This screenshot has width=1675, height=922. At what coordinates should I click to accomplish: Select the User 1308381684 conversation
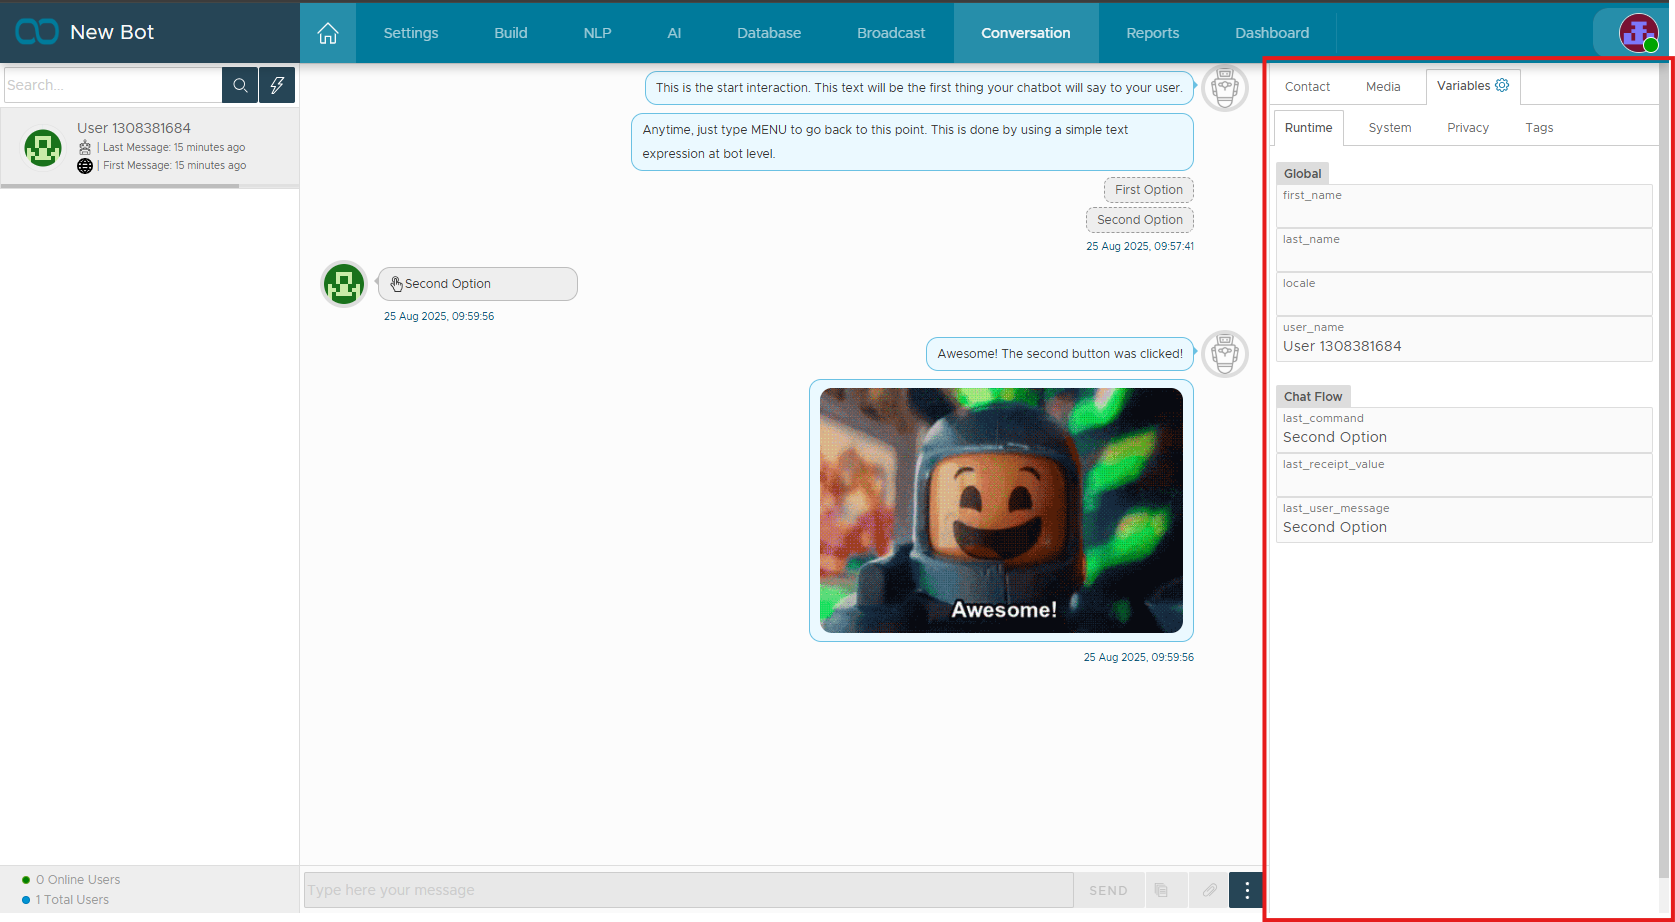click(150, 146)
